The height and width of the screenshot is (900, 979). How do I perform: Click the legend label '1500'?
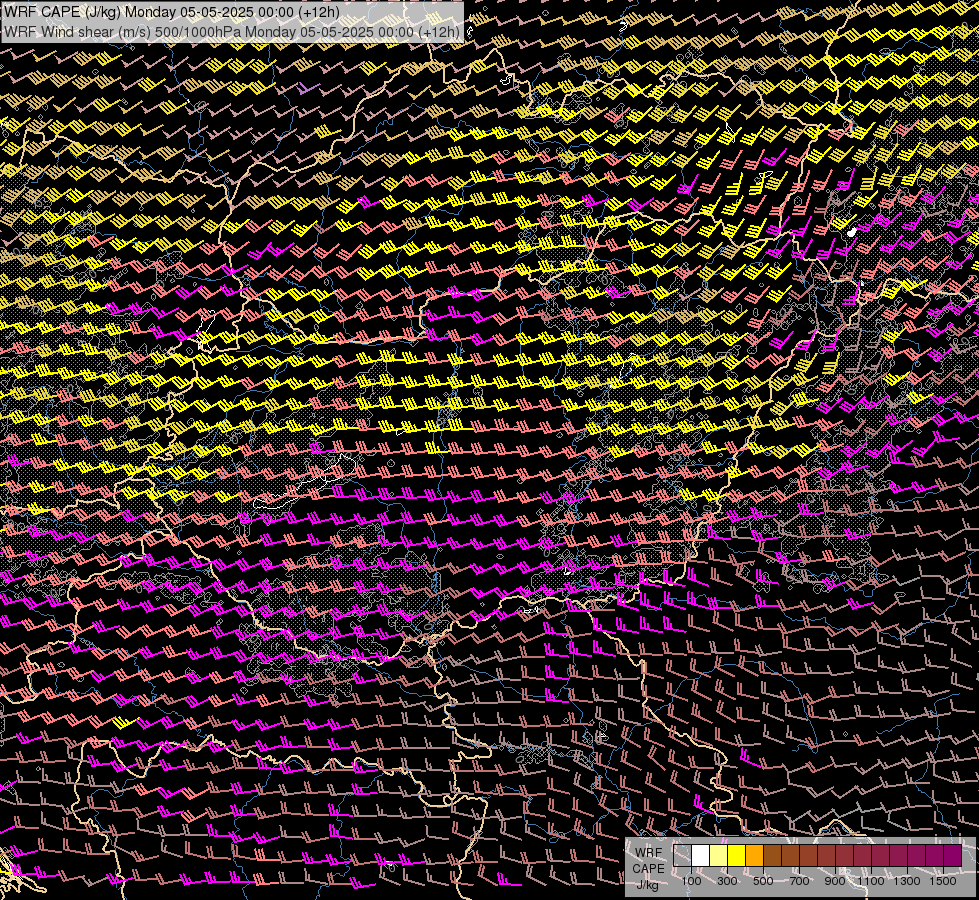tap(943, 881)
